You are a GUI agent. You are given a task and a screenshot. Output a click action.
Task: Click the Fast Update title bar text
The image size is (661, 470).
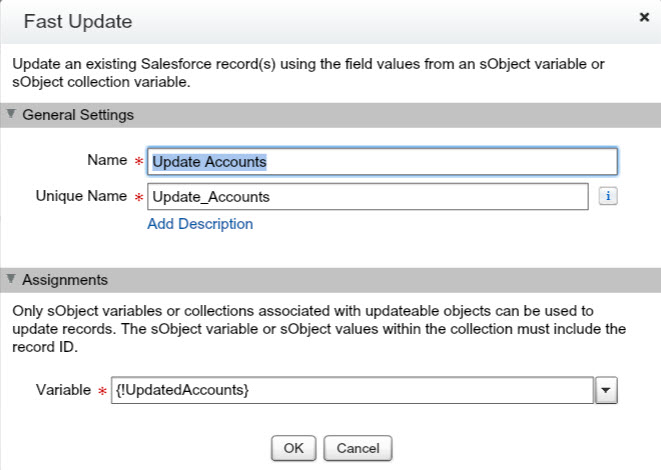tap(78, 21)
